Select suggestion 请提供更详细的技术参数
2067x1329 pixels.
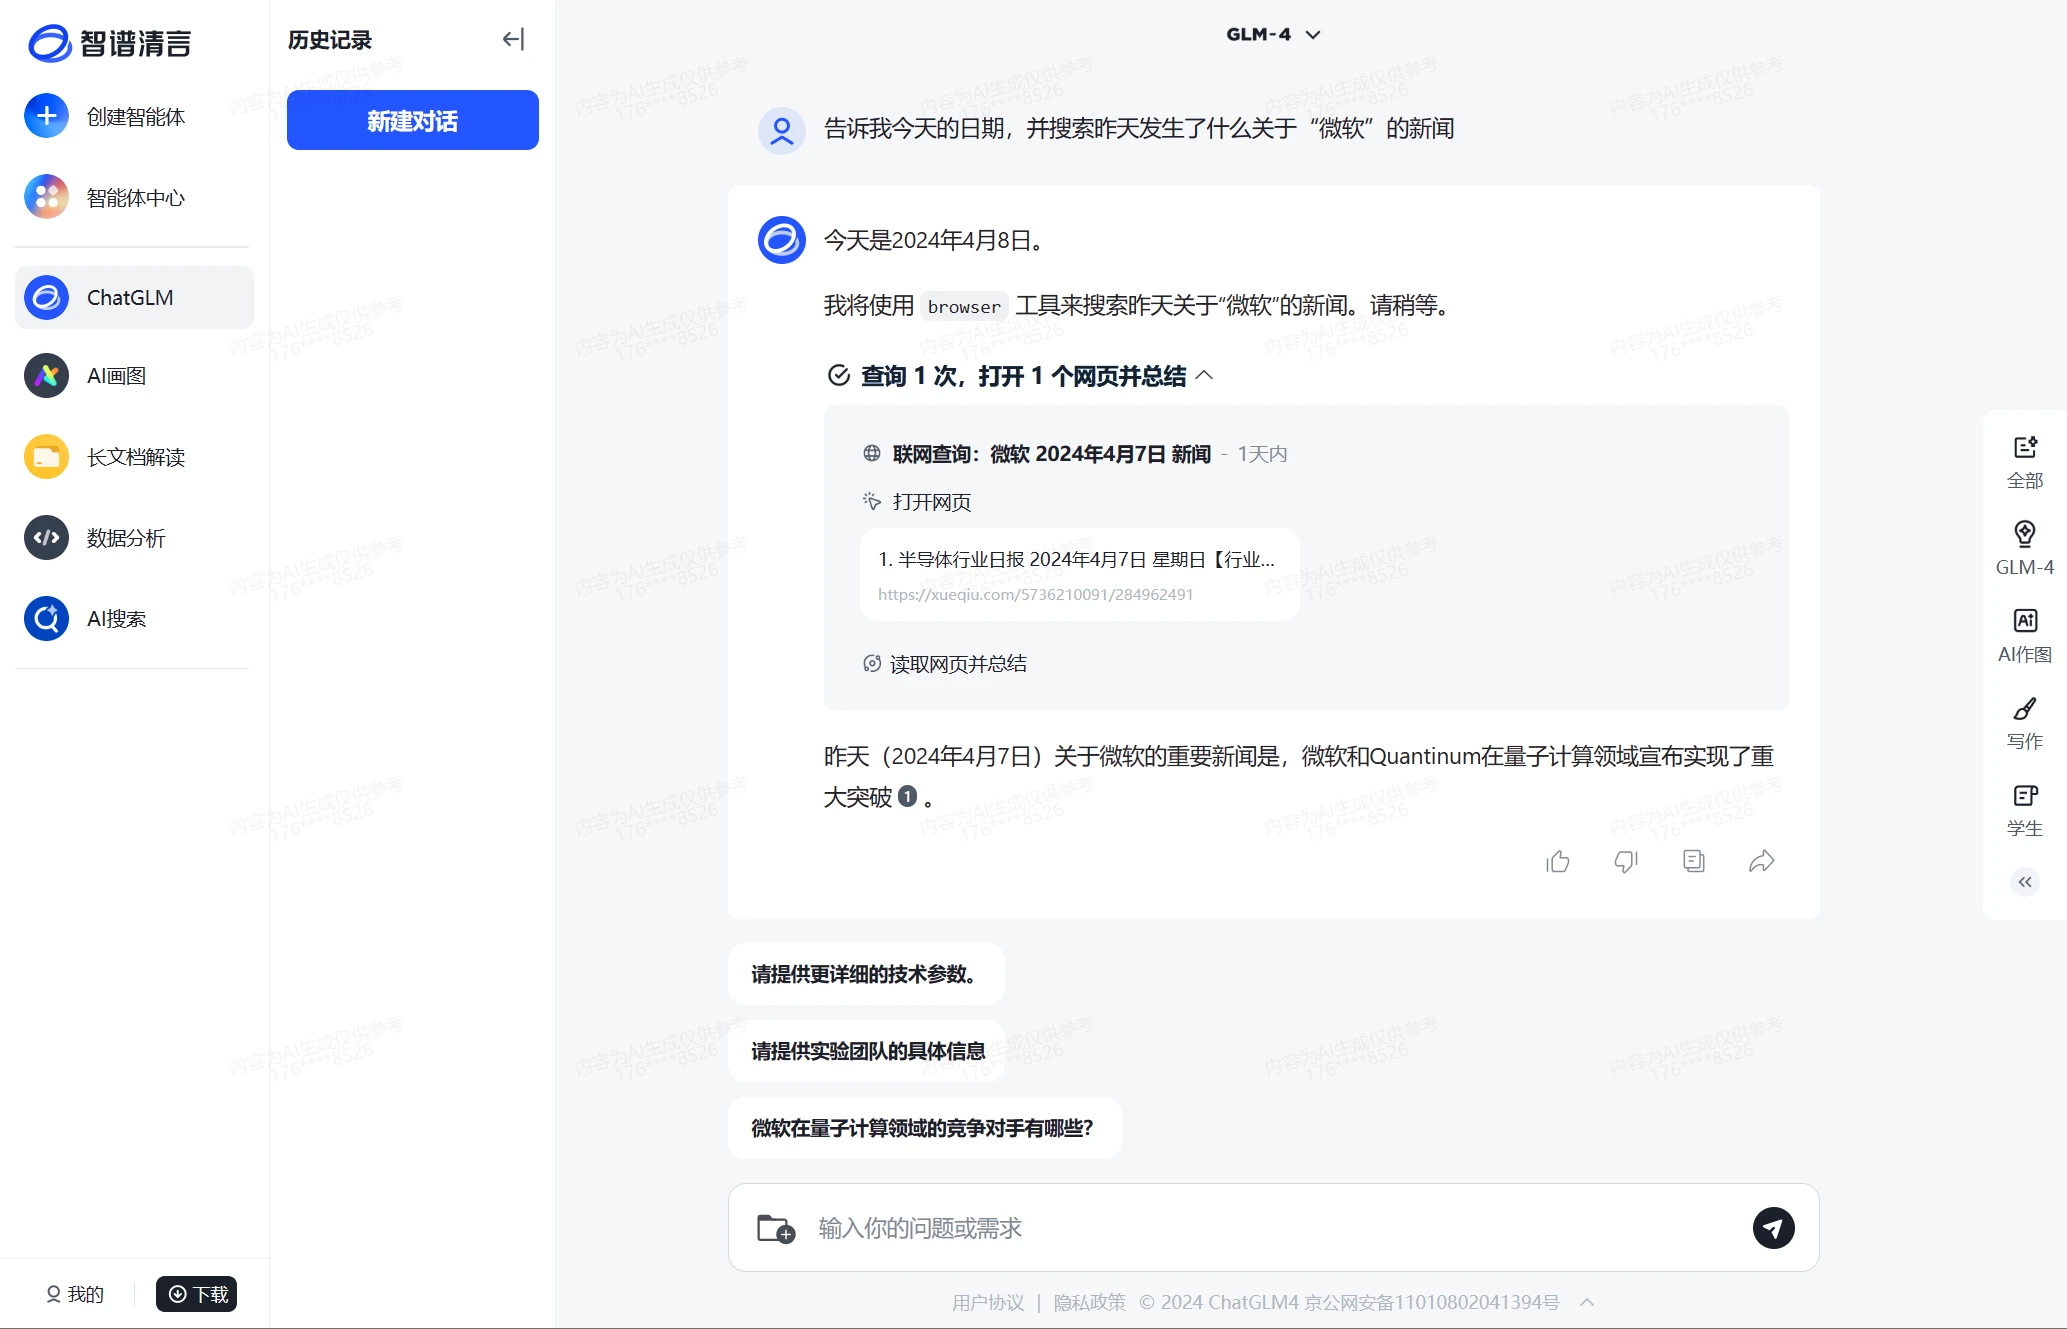tap(866, 974)
